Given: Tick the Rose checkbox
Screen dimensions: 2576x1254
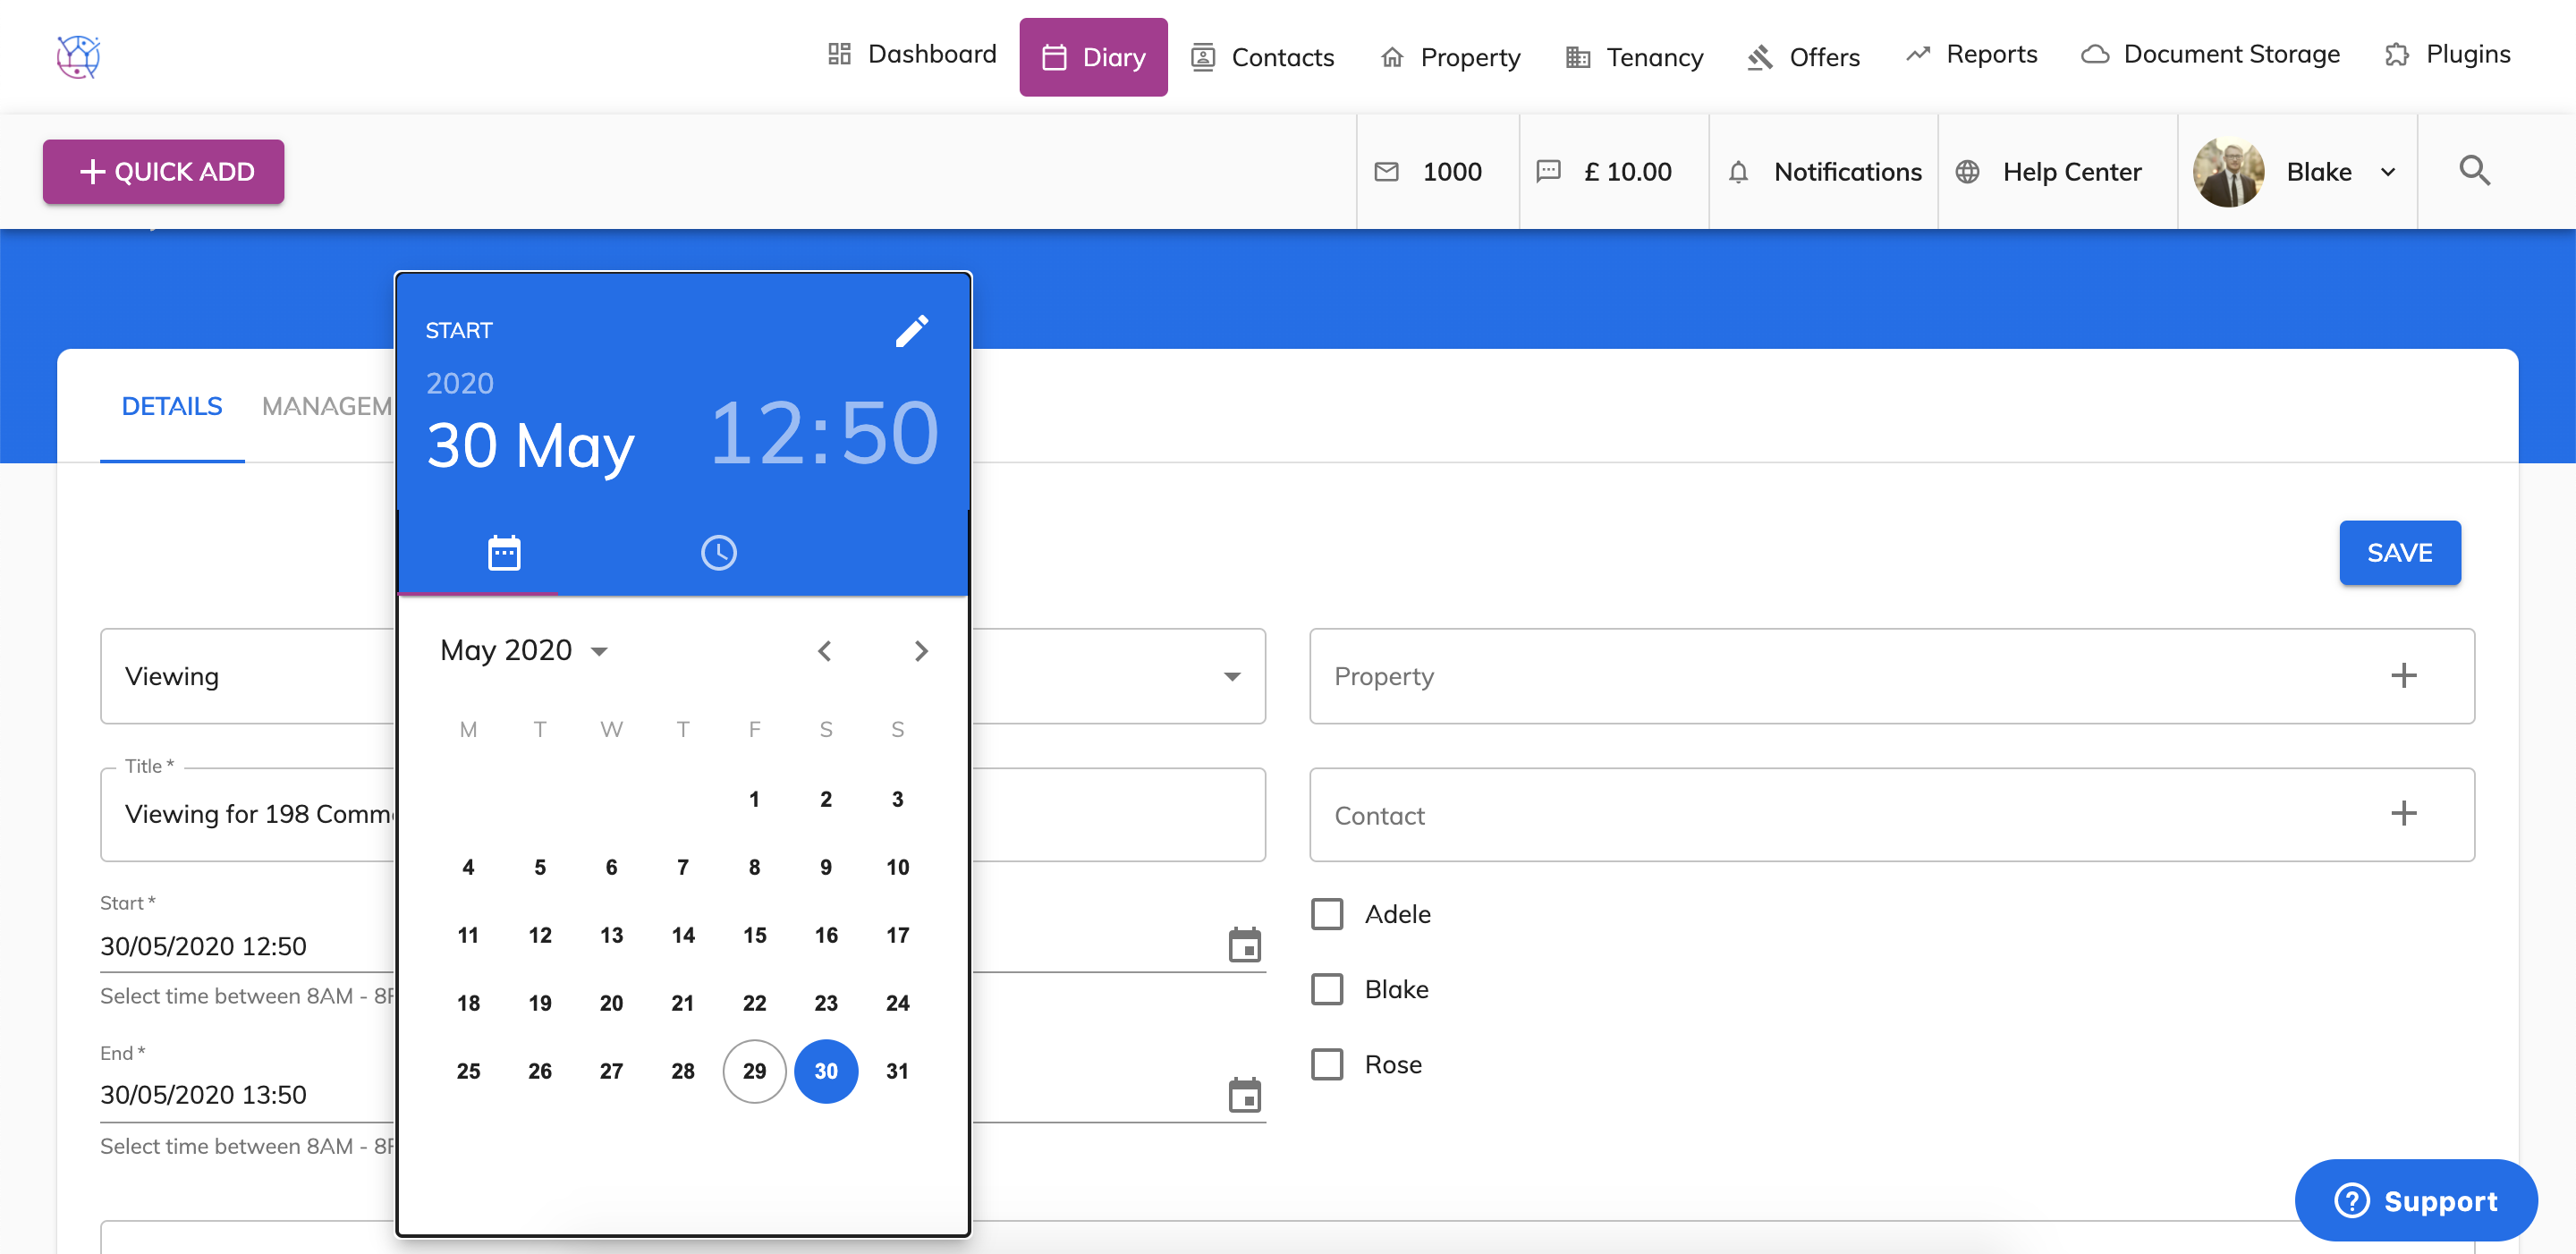Looking at the screenshot, I should (1327, 1064).
